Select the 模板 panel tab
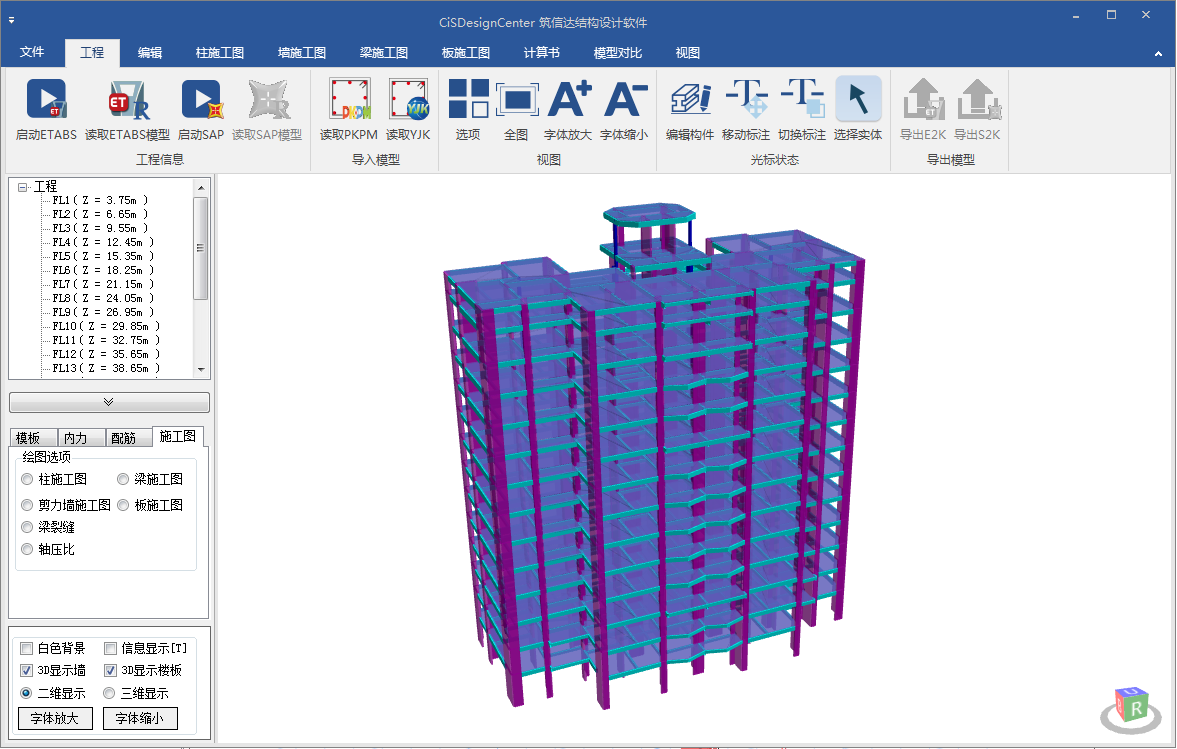 (33, 438)
